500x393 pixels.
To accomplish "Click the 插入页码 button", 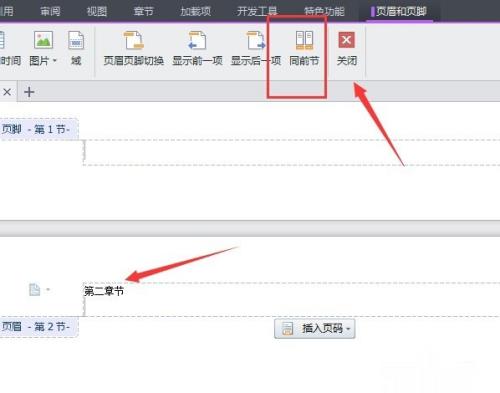I will 315,329.
